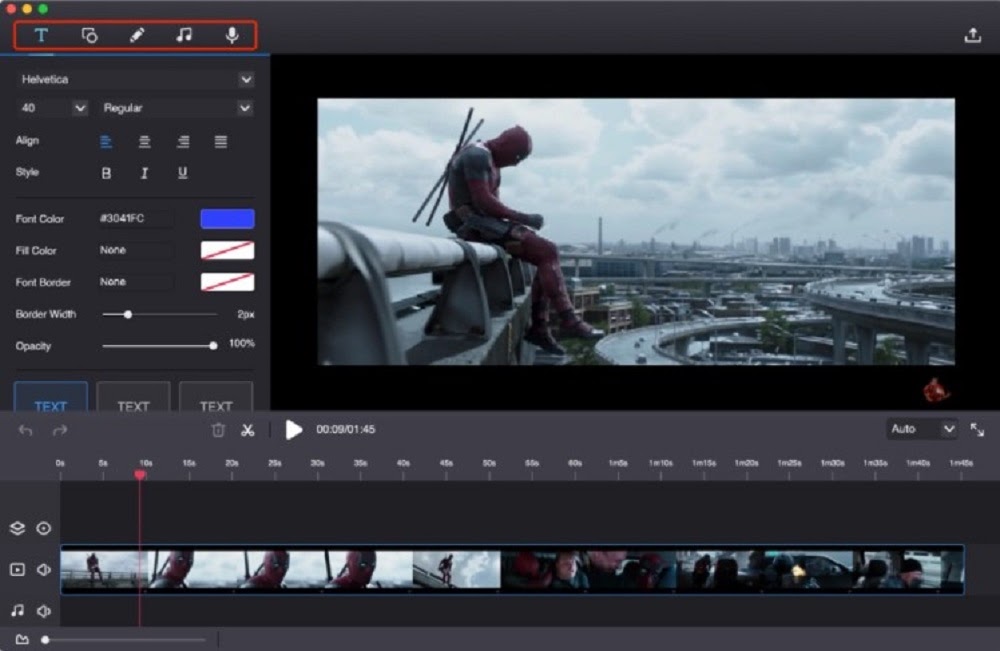The height and width of the screenshot is (651, 1000).
Task: Play the video preview
Action: [x=293, y=430]
